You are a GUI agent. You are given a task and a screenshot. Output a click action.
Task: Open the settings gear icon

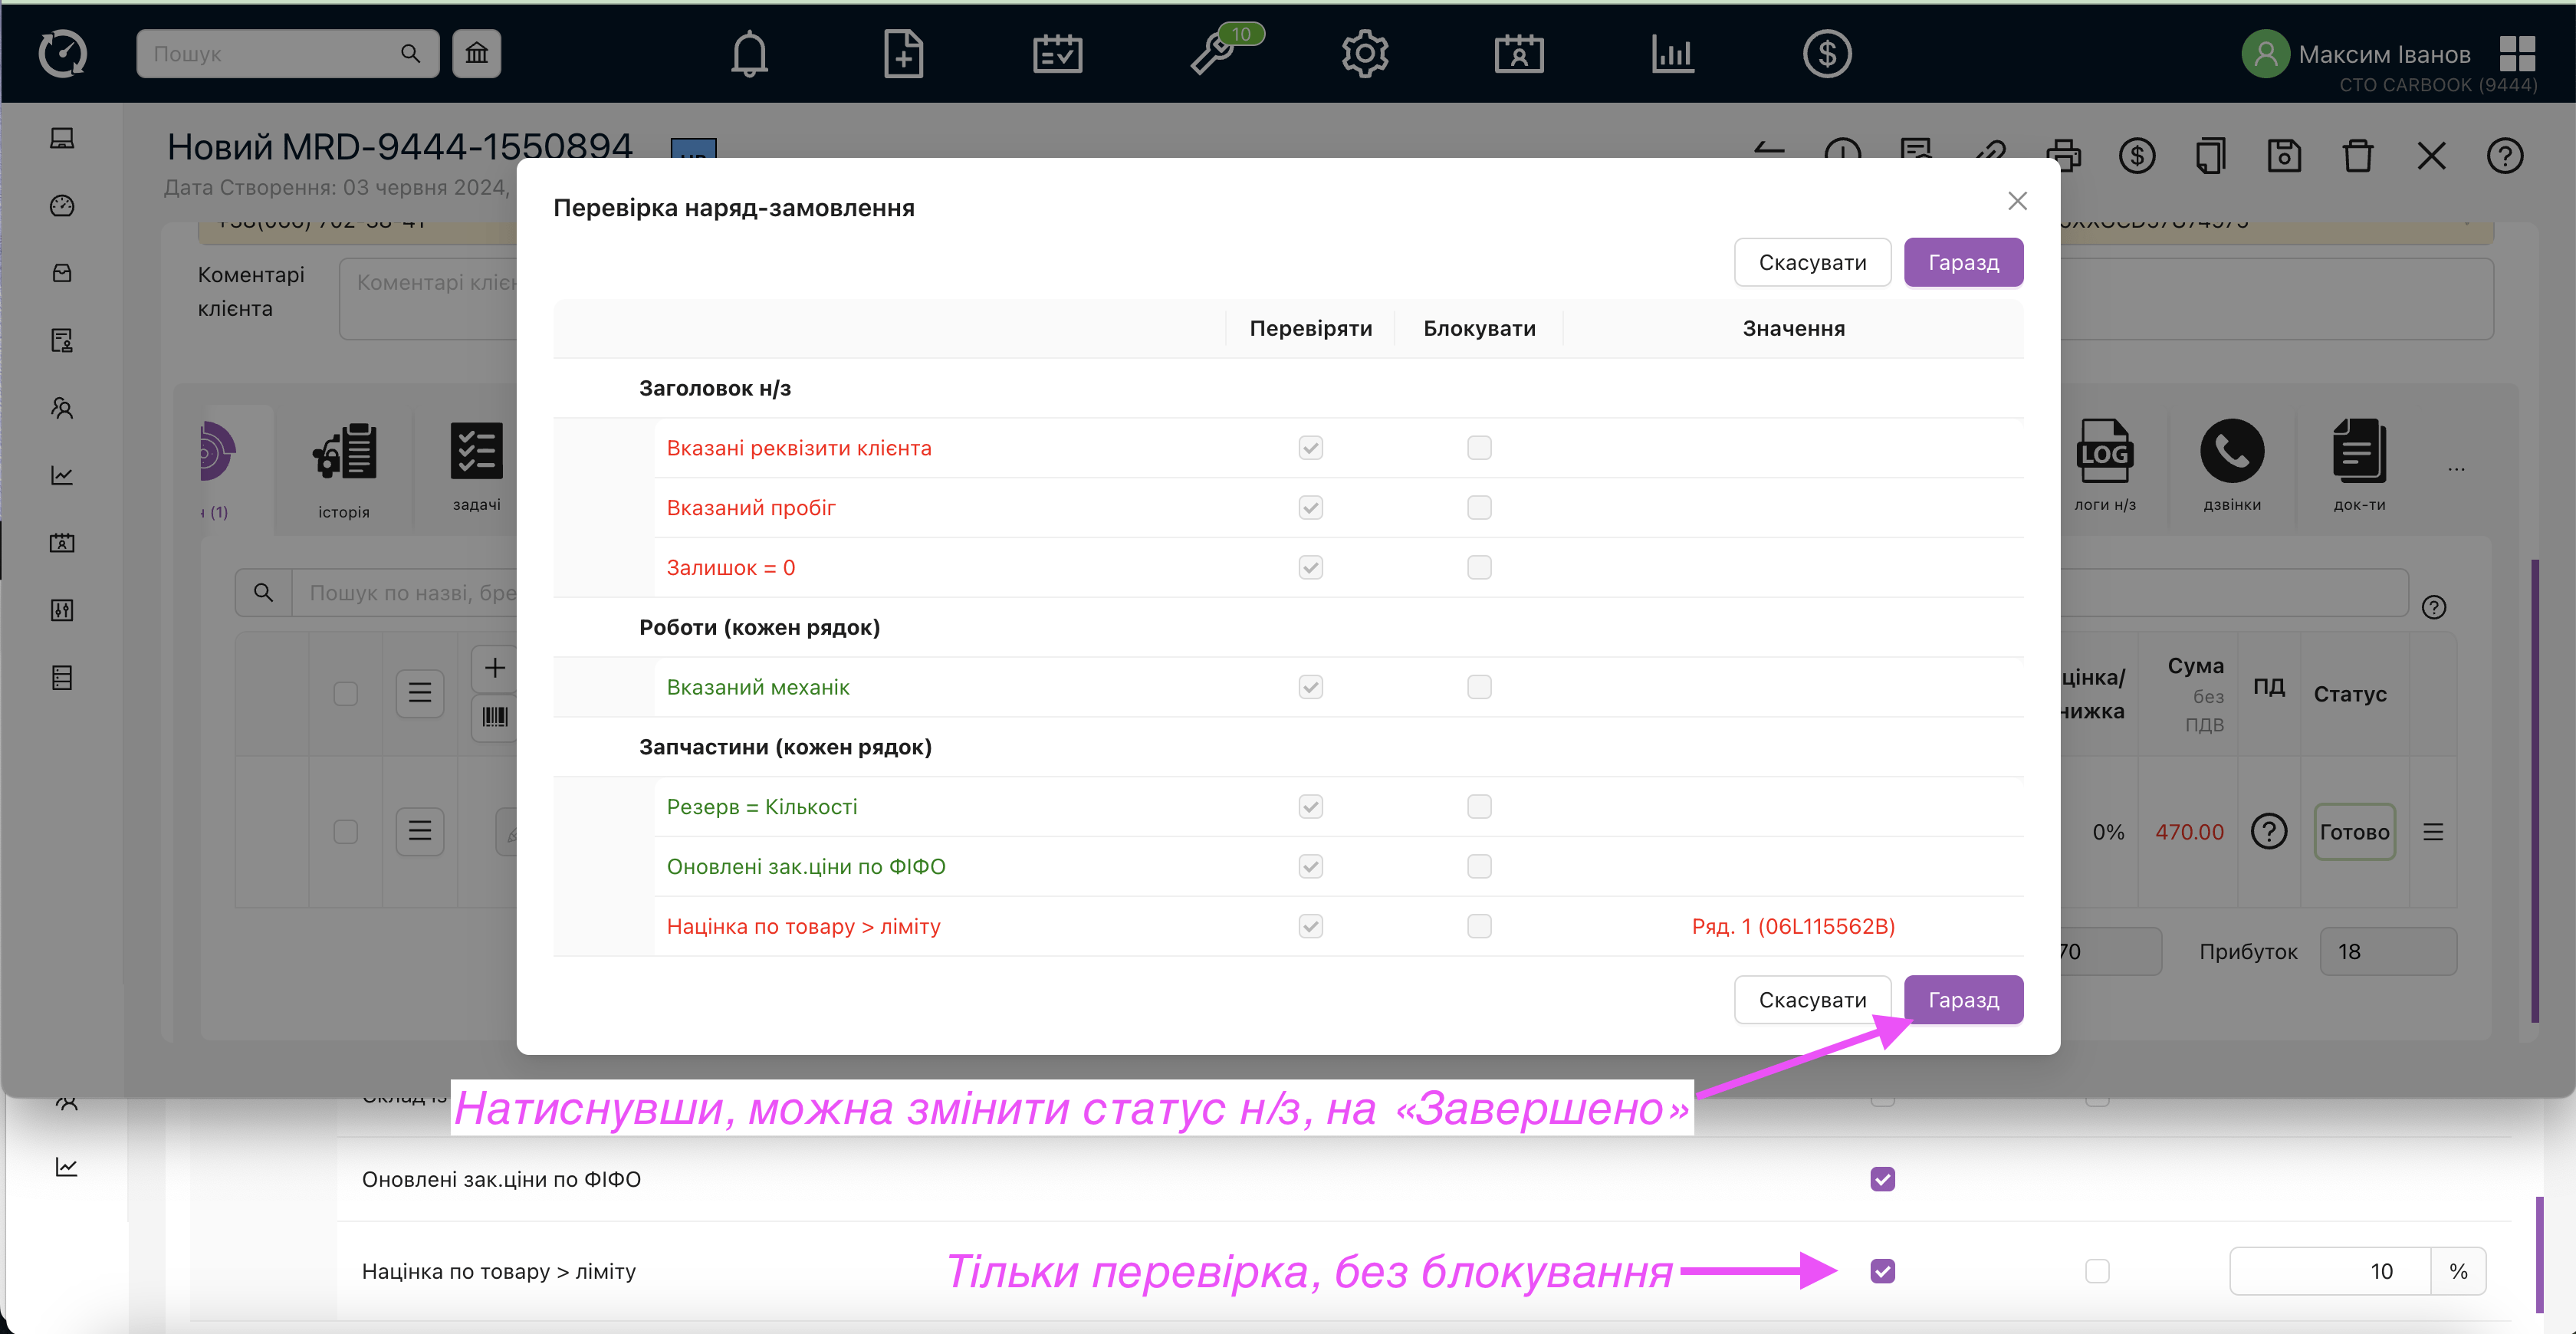pyautogui.click(x=1365, y=54)
